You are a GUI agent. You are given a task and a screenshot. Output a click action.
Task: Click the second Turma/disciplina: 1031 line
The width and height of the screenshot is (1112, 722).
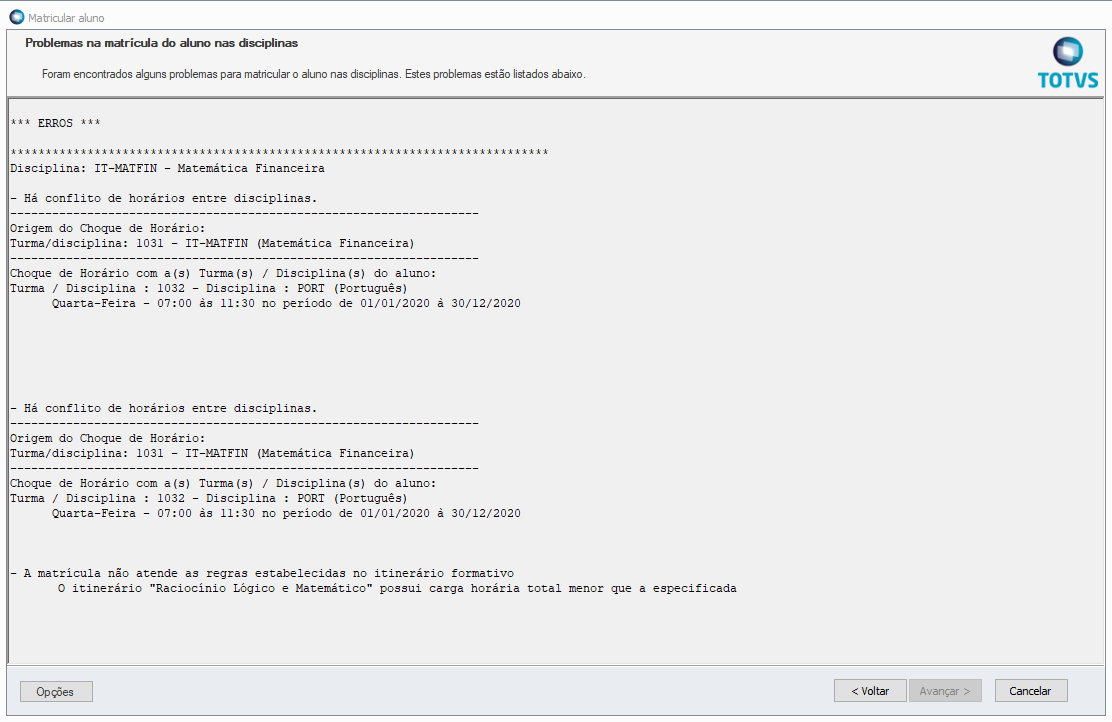click(x=212, y=453)
